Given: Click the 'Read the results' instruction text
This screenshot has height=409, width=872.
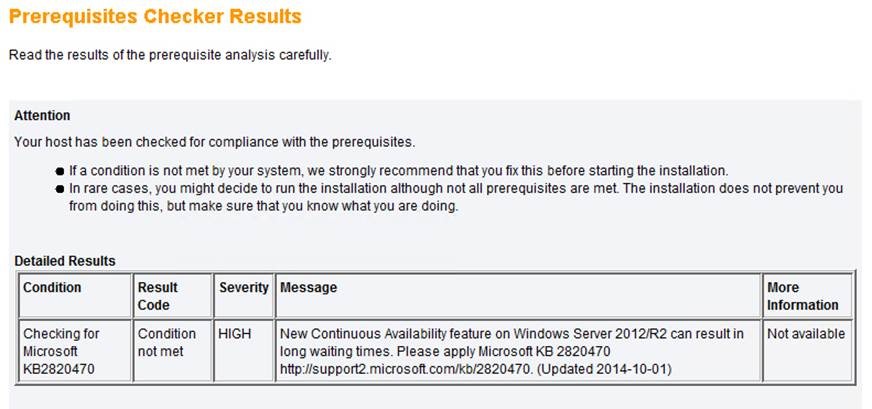Looking at the screenshot, I should point(170,56).
